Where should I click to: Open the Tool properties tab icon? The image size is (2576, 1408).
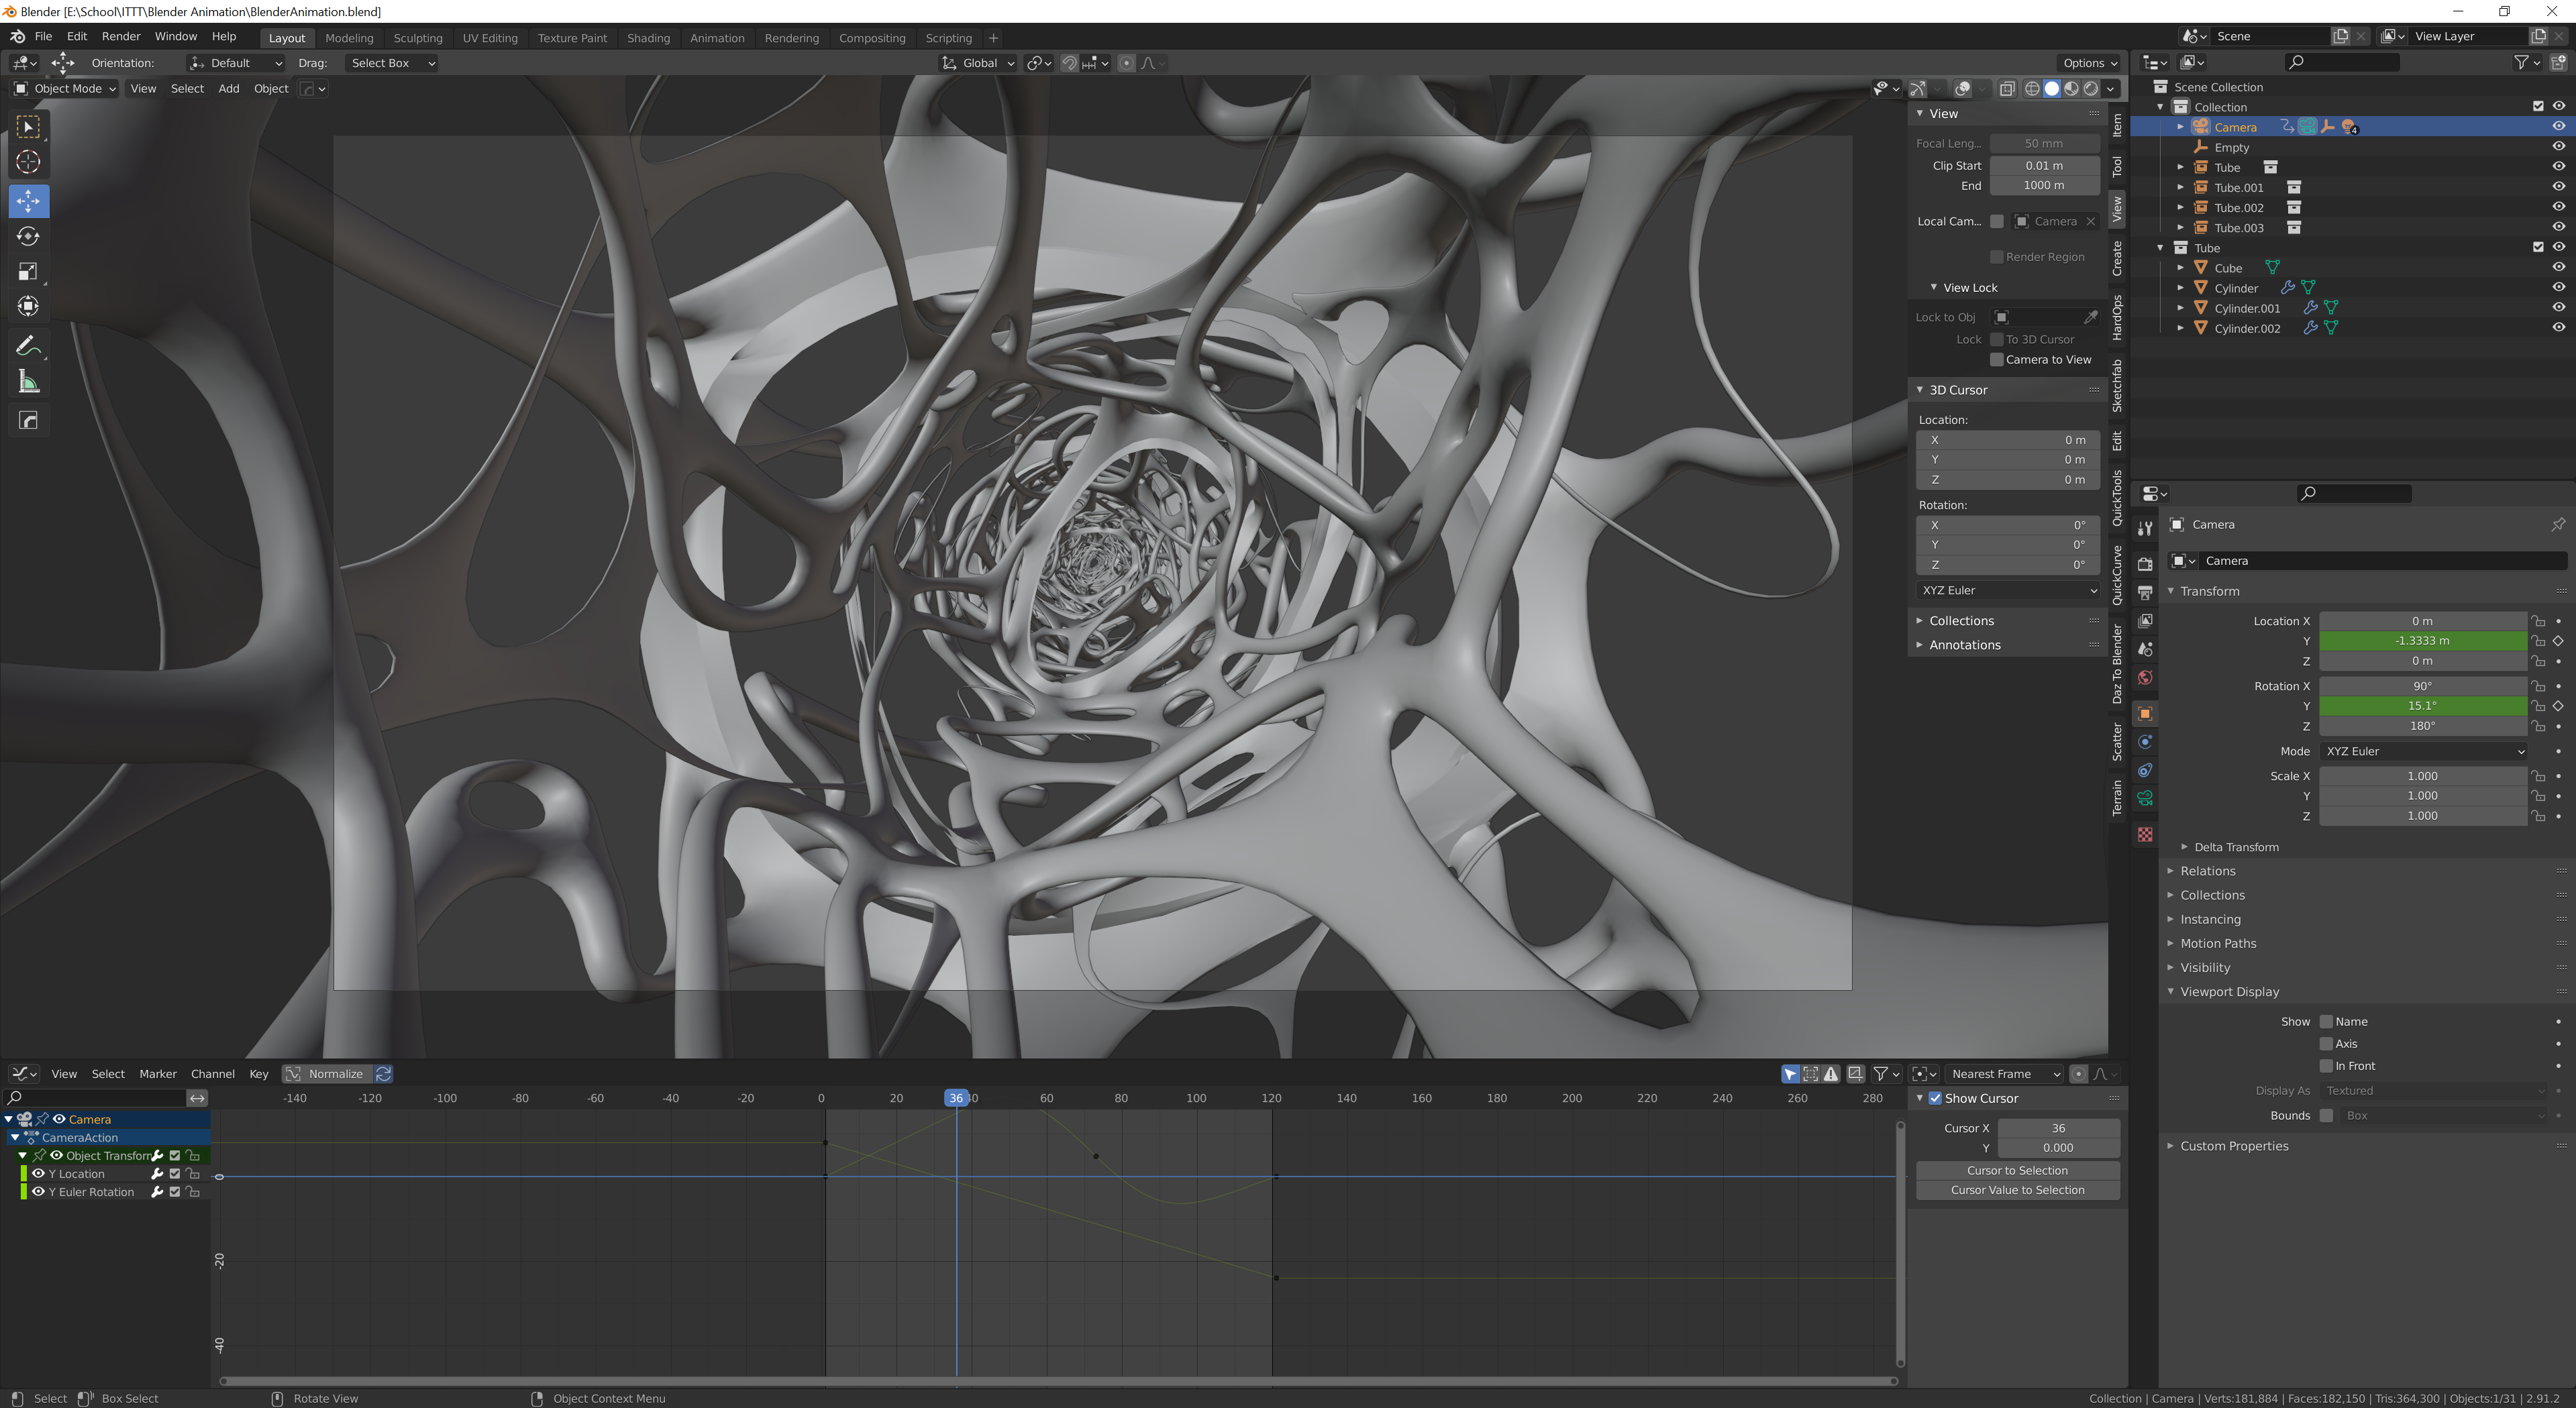[x=2144, y=528]
